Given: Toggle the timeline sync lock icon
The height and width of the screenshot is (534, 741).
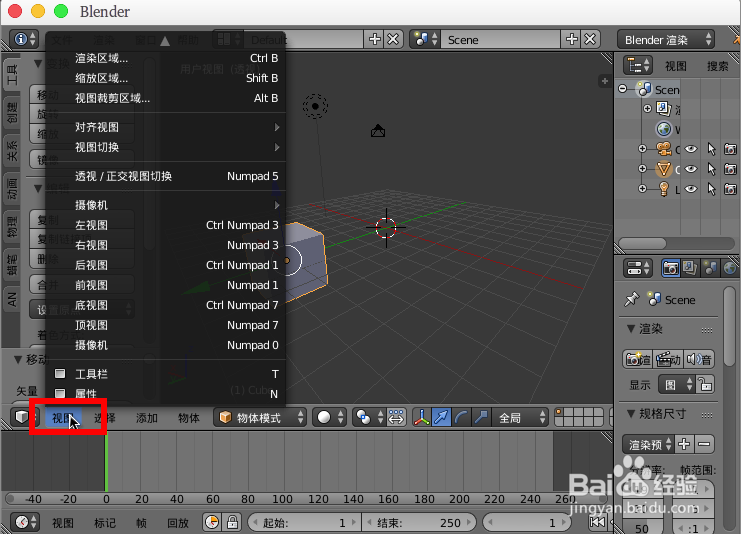Looking at the screenshot, I should 232,522.
